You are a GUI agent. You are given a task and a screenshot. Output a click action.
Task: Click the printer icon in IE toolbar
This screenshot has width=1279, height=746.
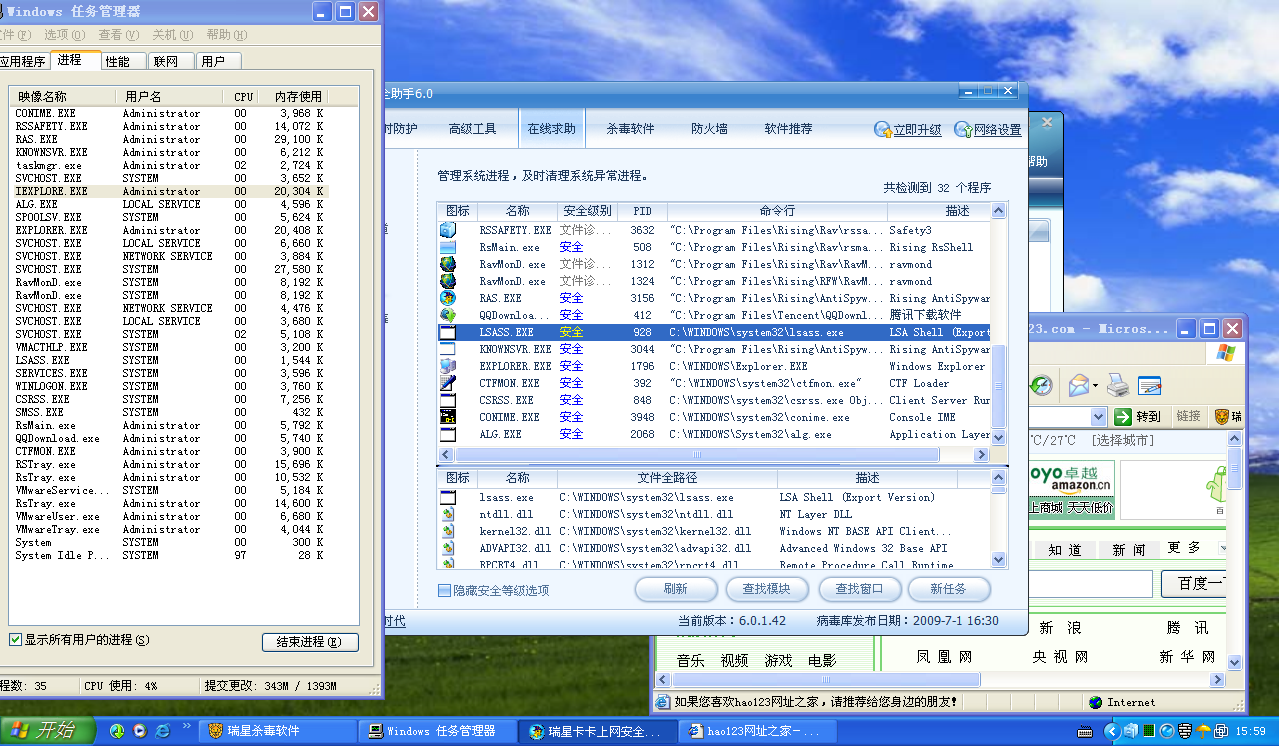click(1118, 385)
